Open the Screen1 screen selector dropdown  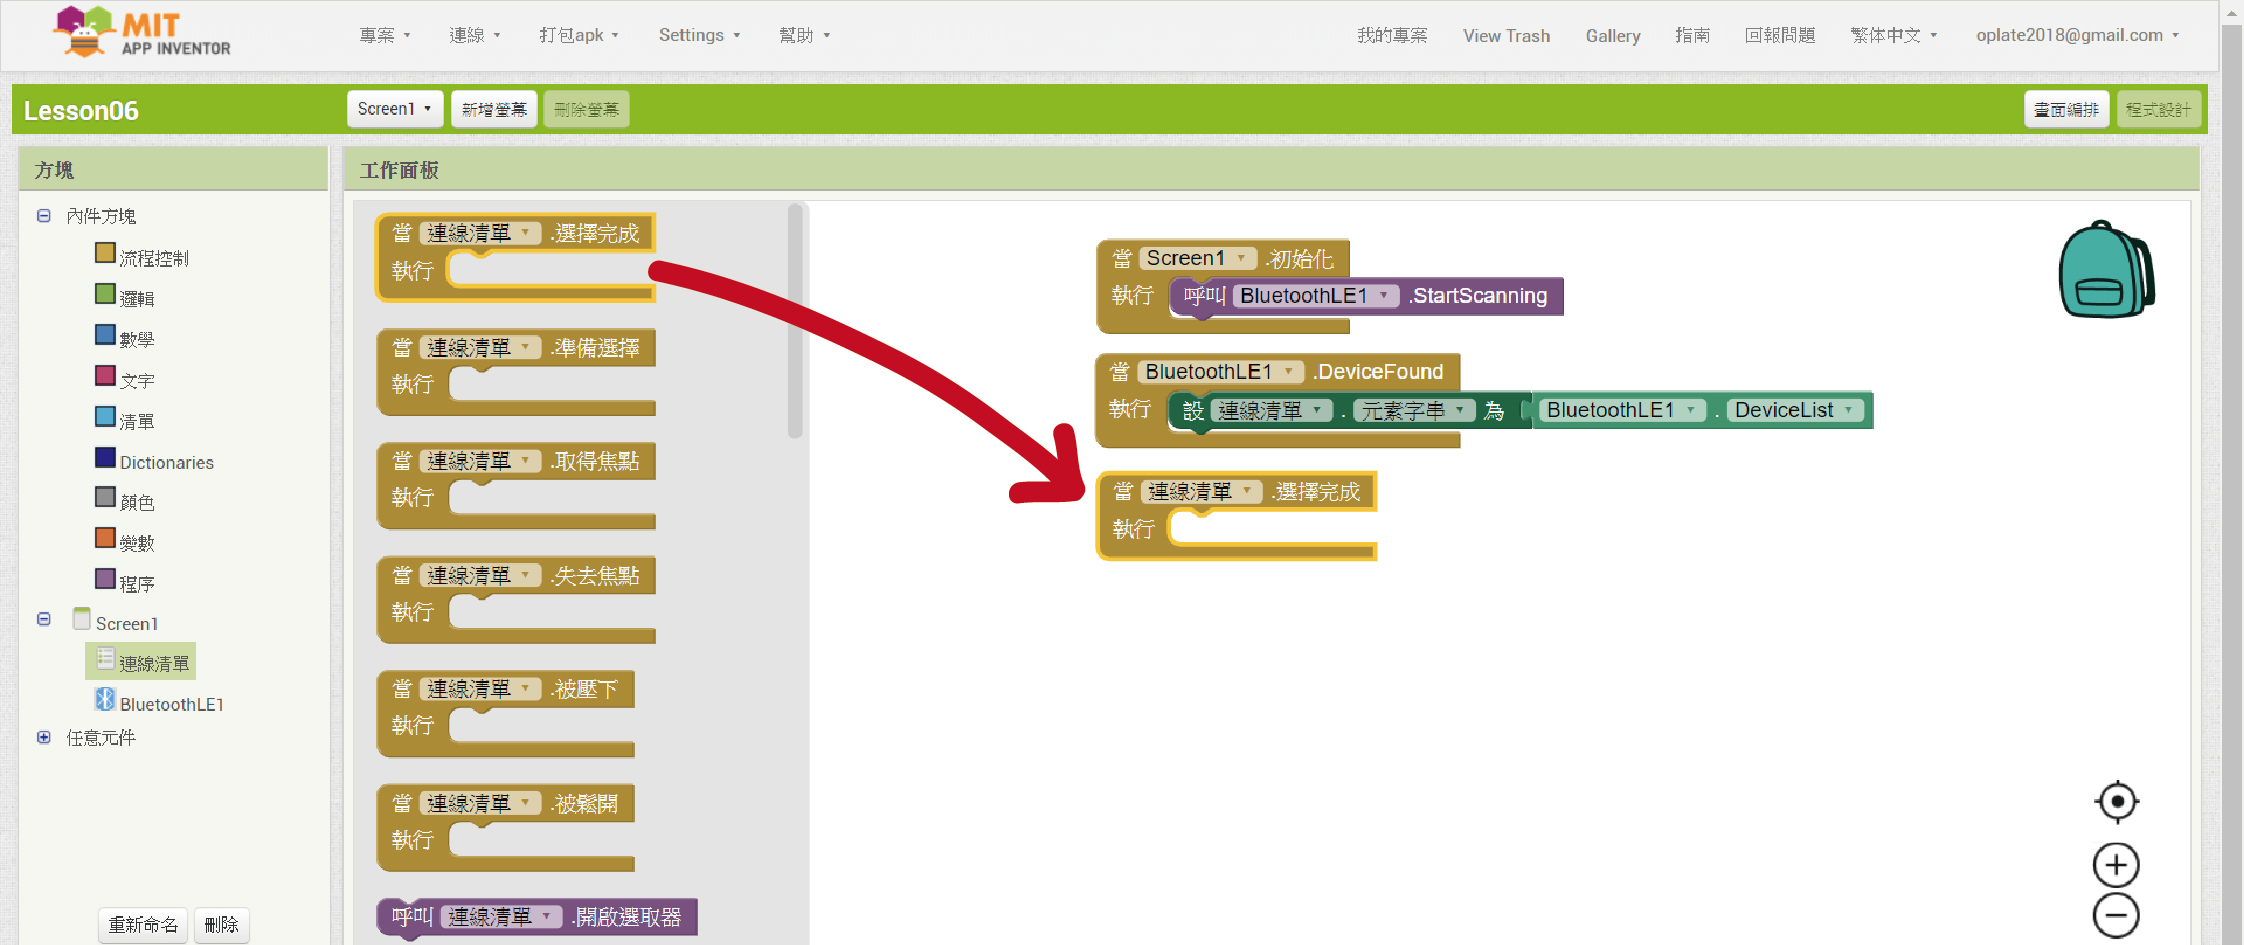click(394, 109)
